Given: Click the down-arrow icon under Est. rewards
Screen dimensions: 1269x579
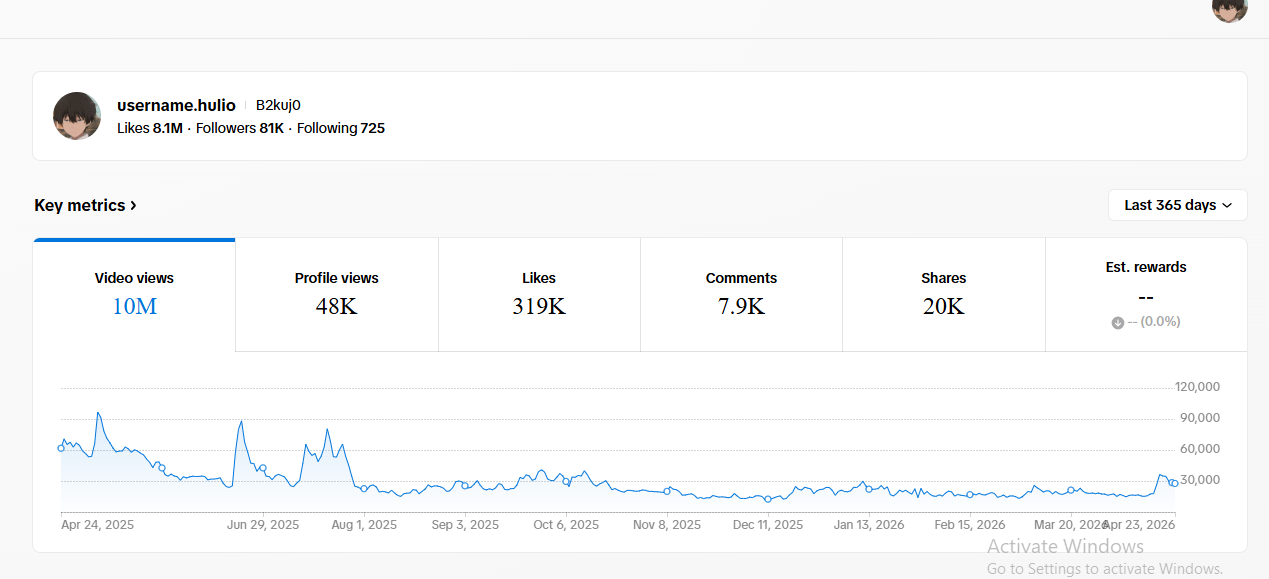Looking at the screenshot, I should click(1117, 322).
